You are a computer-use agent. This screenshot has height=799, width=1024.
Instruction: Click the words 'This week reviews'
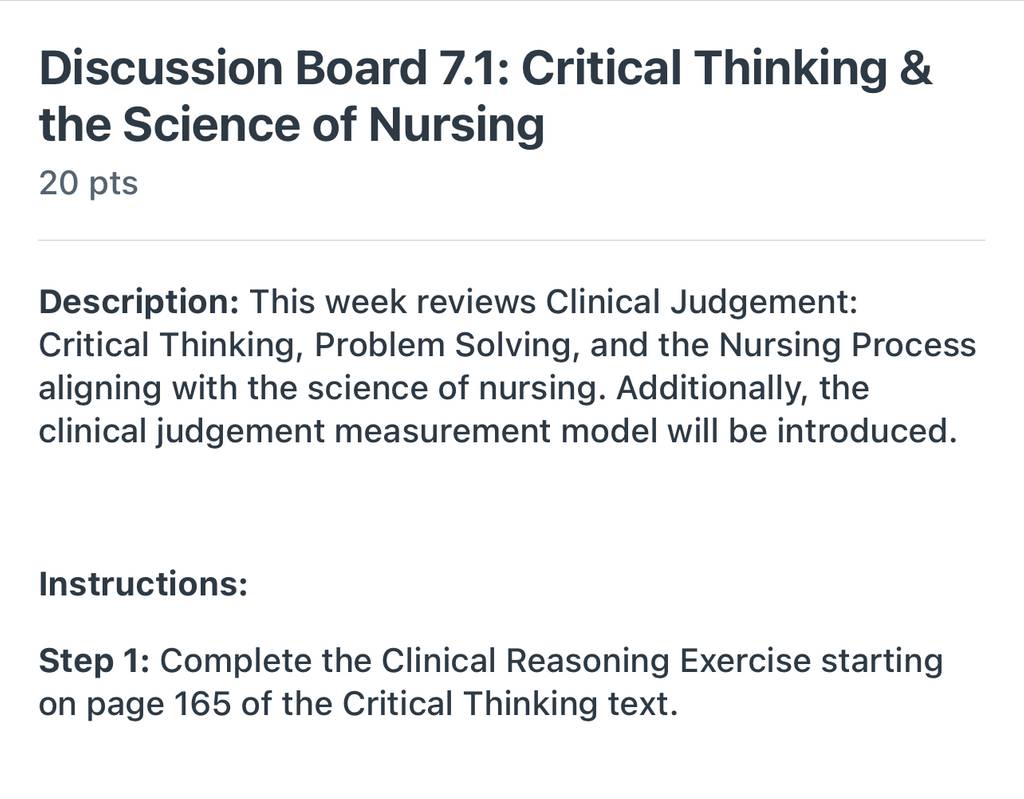click(393, 302)
